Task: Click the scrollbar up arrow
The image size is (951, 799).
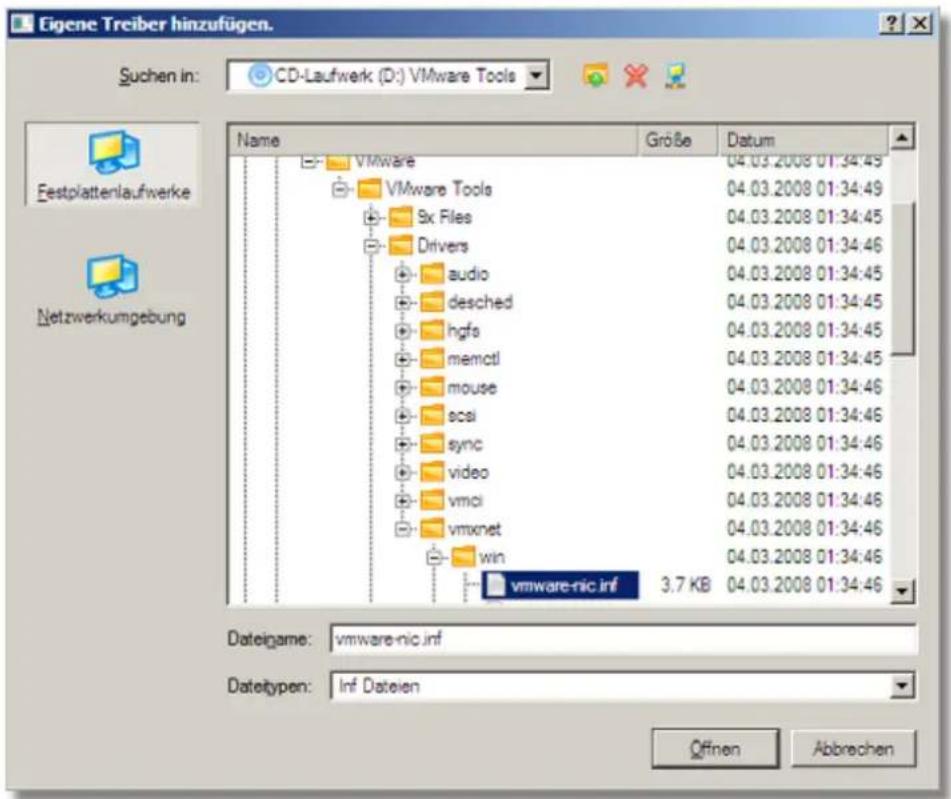Action: pos(902,139)
